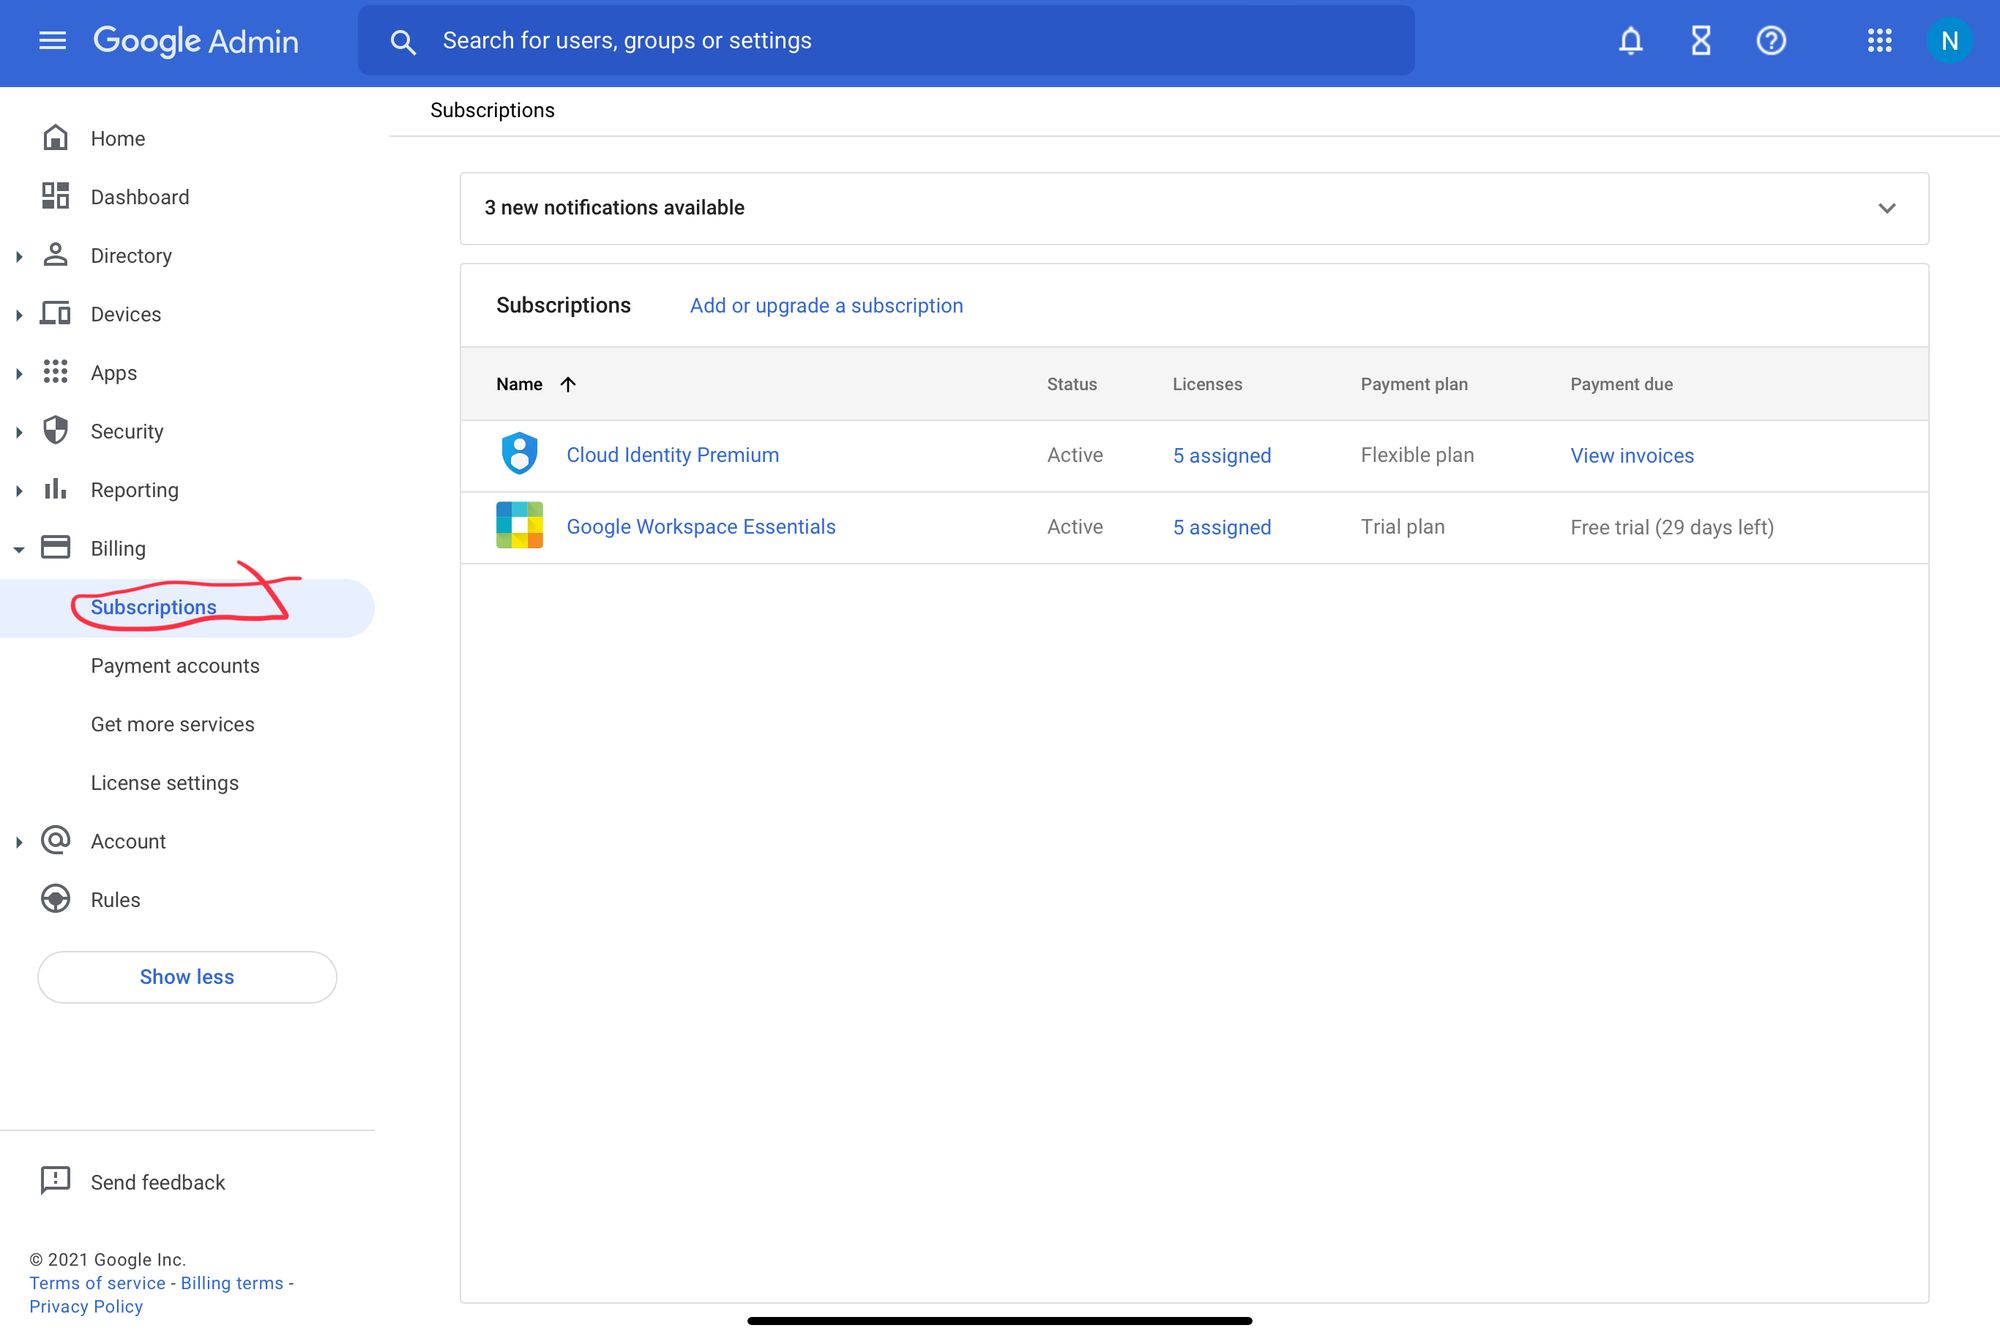Screen dimensions: 2000x1336
Task: Click the Payment due column header
Action: point(1621,384)
